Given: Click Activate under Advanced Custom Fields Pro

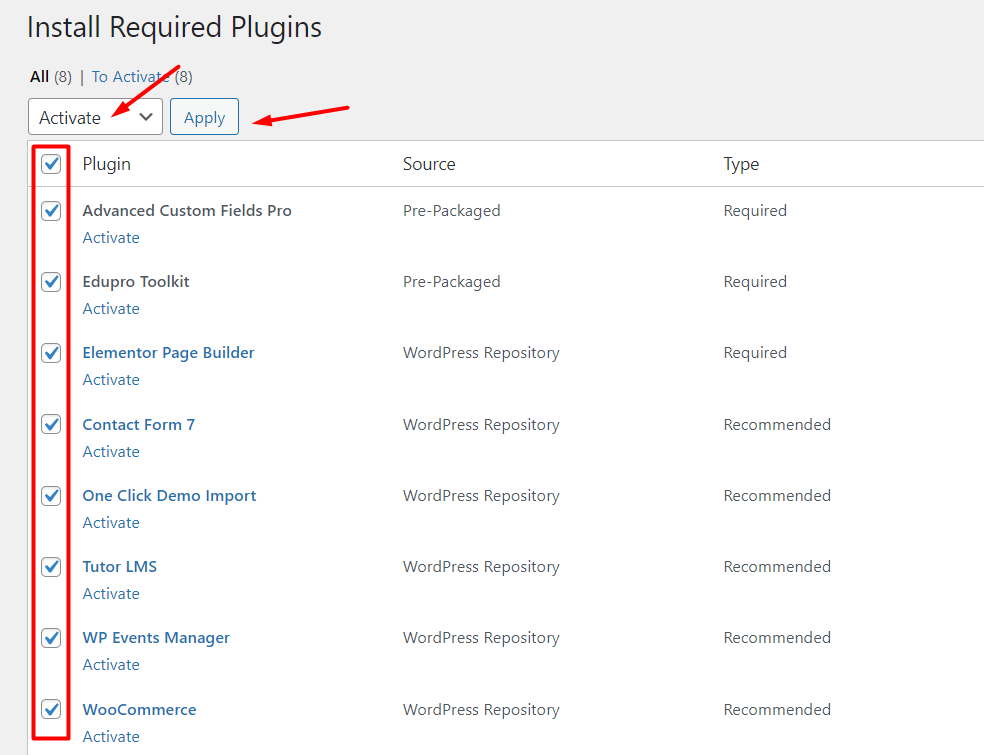Looking at the screenshot, I should pos(111,238).
